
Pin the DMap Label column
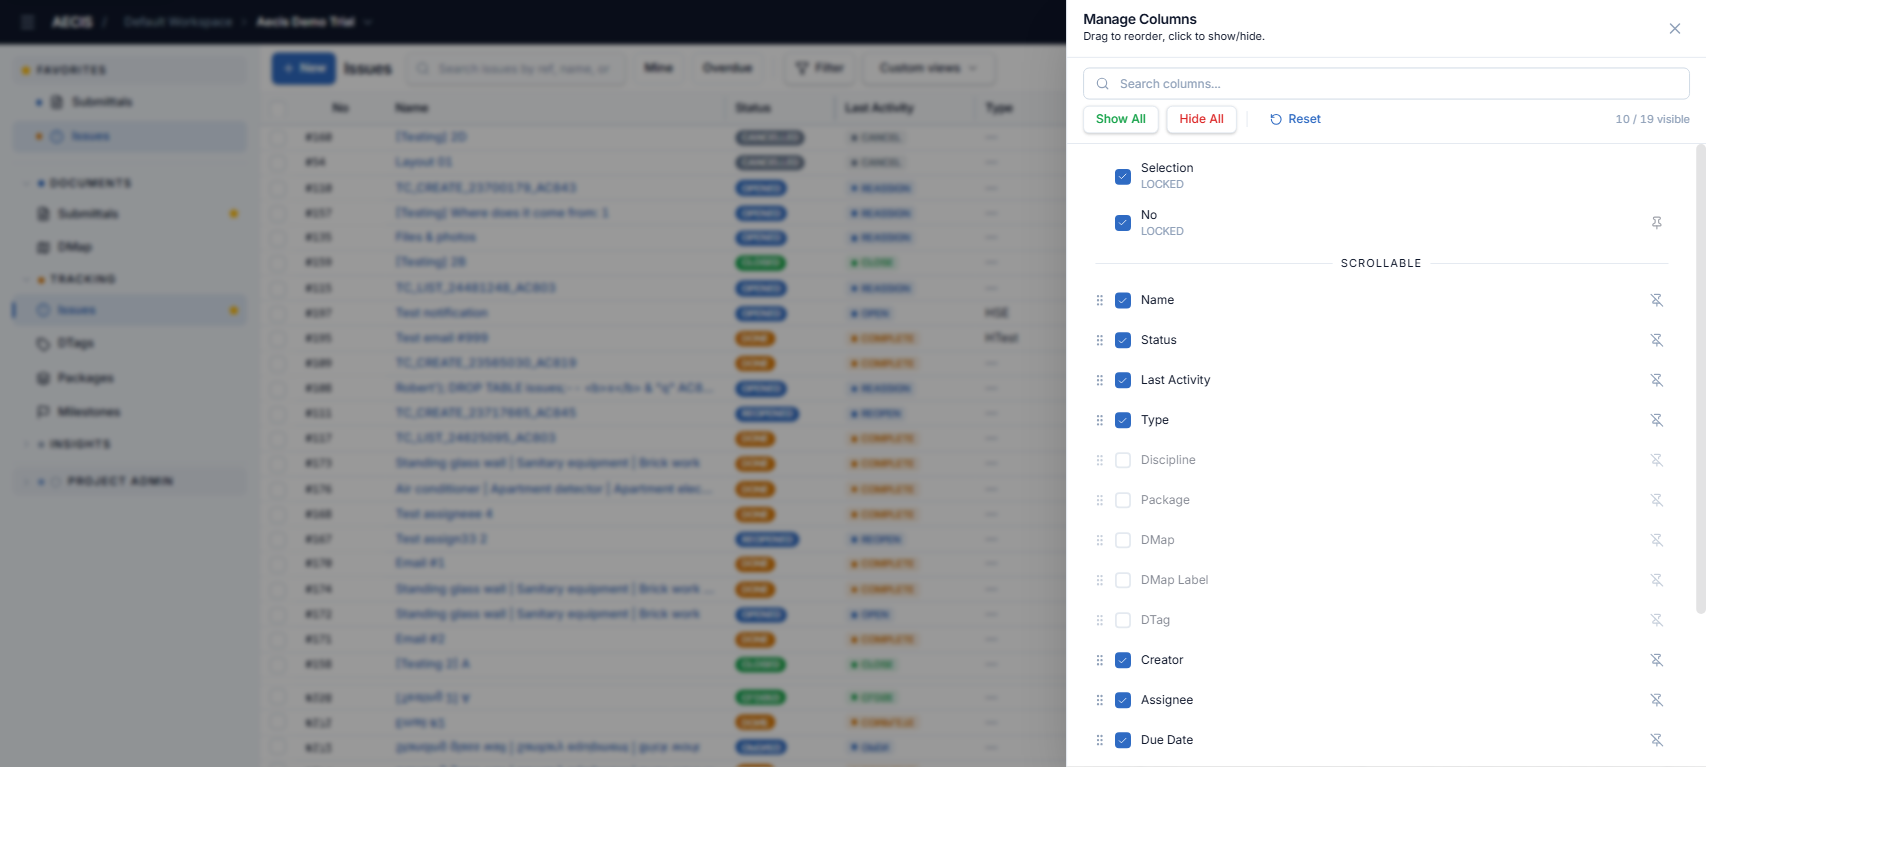(x=1656, y=580)
